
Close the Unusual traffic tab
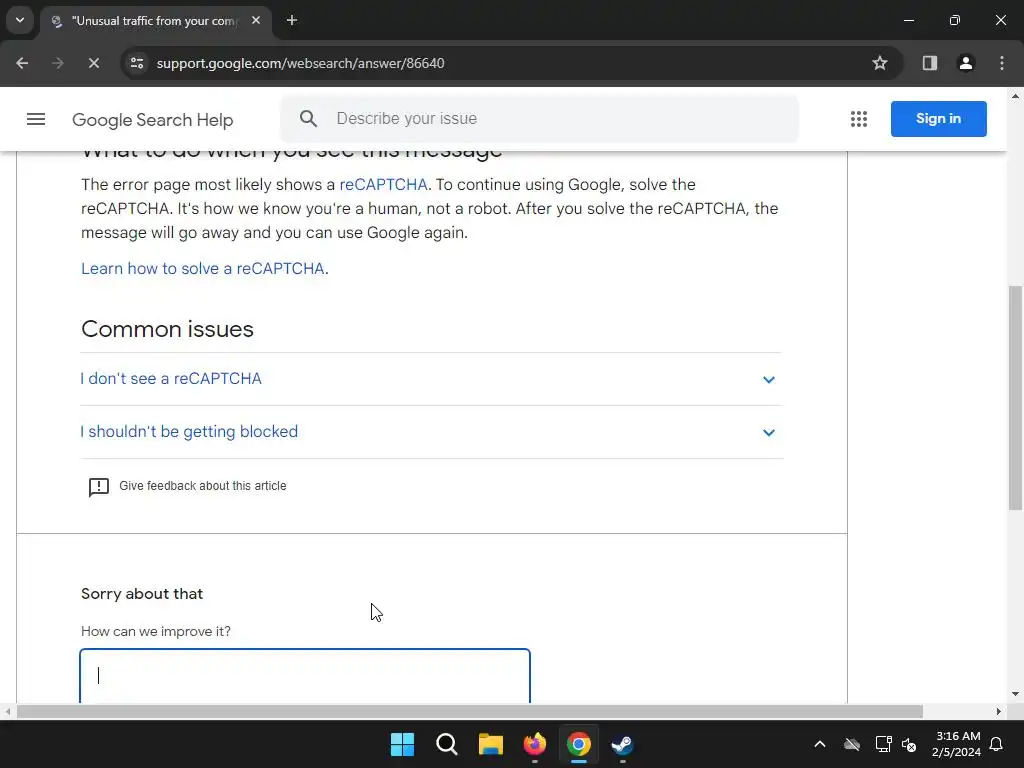click(x=256, y=20)
